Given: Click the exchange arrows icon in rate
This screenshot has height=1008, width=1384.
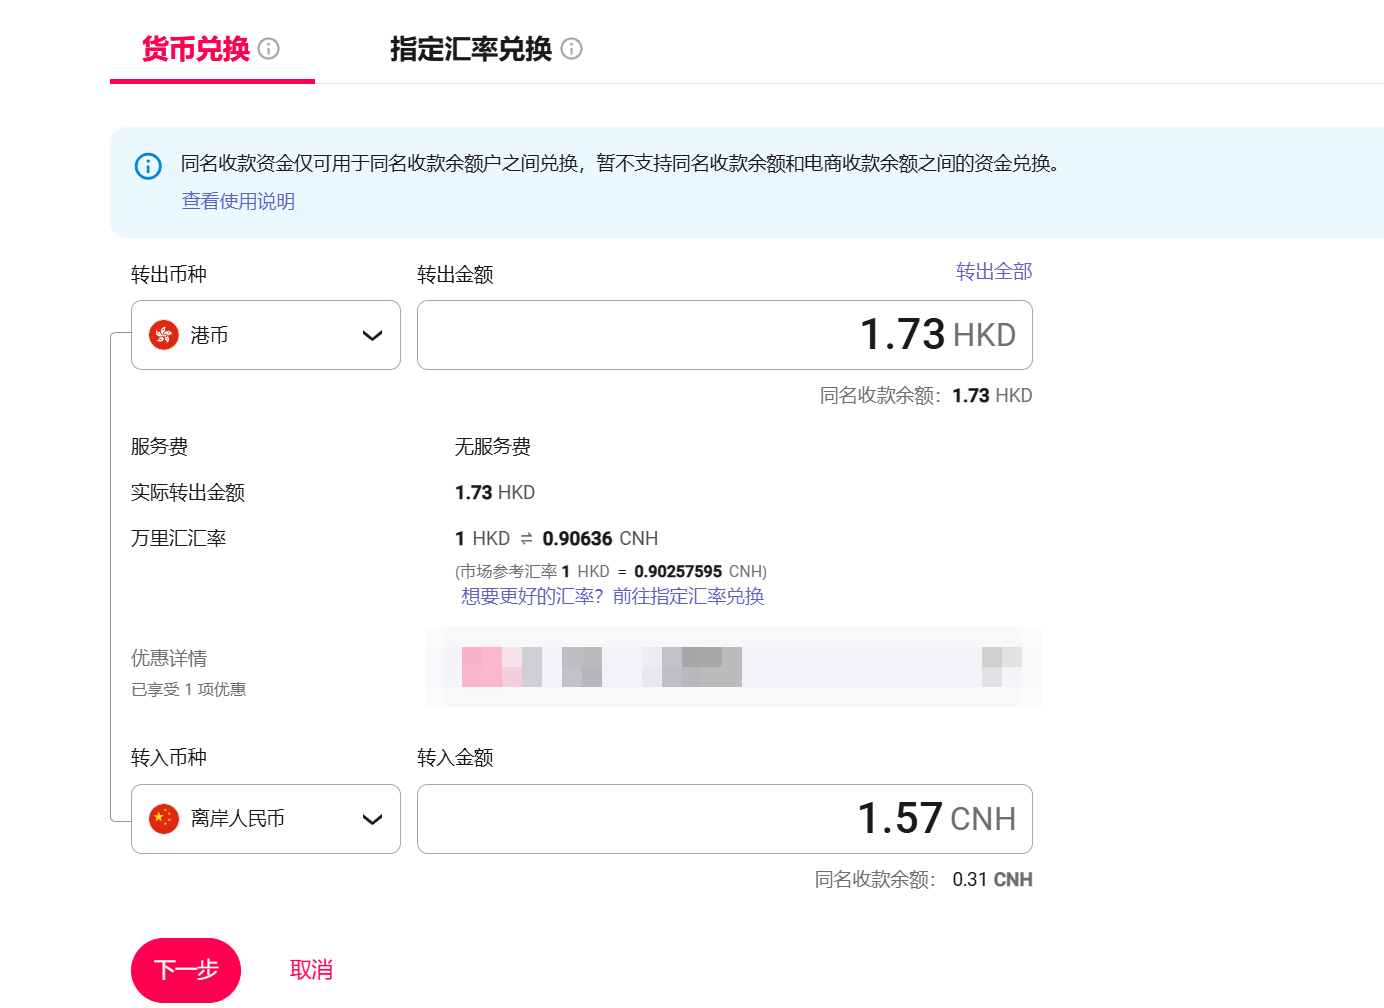Looking at the screenshot, I should (x=526, y=539).
